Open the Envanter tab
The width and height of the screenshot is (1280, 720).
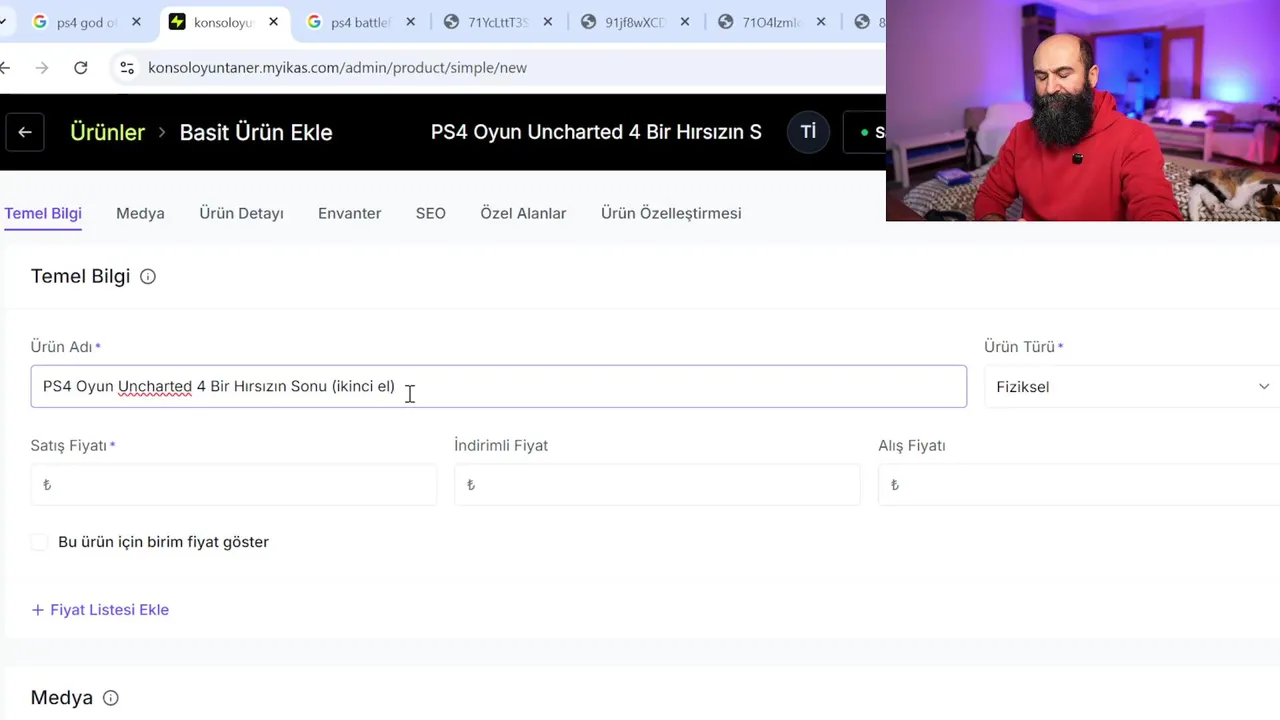pyautogui.click(x=349, y=213)
